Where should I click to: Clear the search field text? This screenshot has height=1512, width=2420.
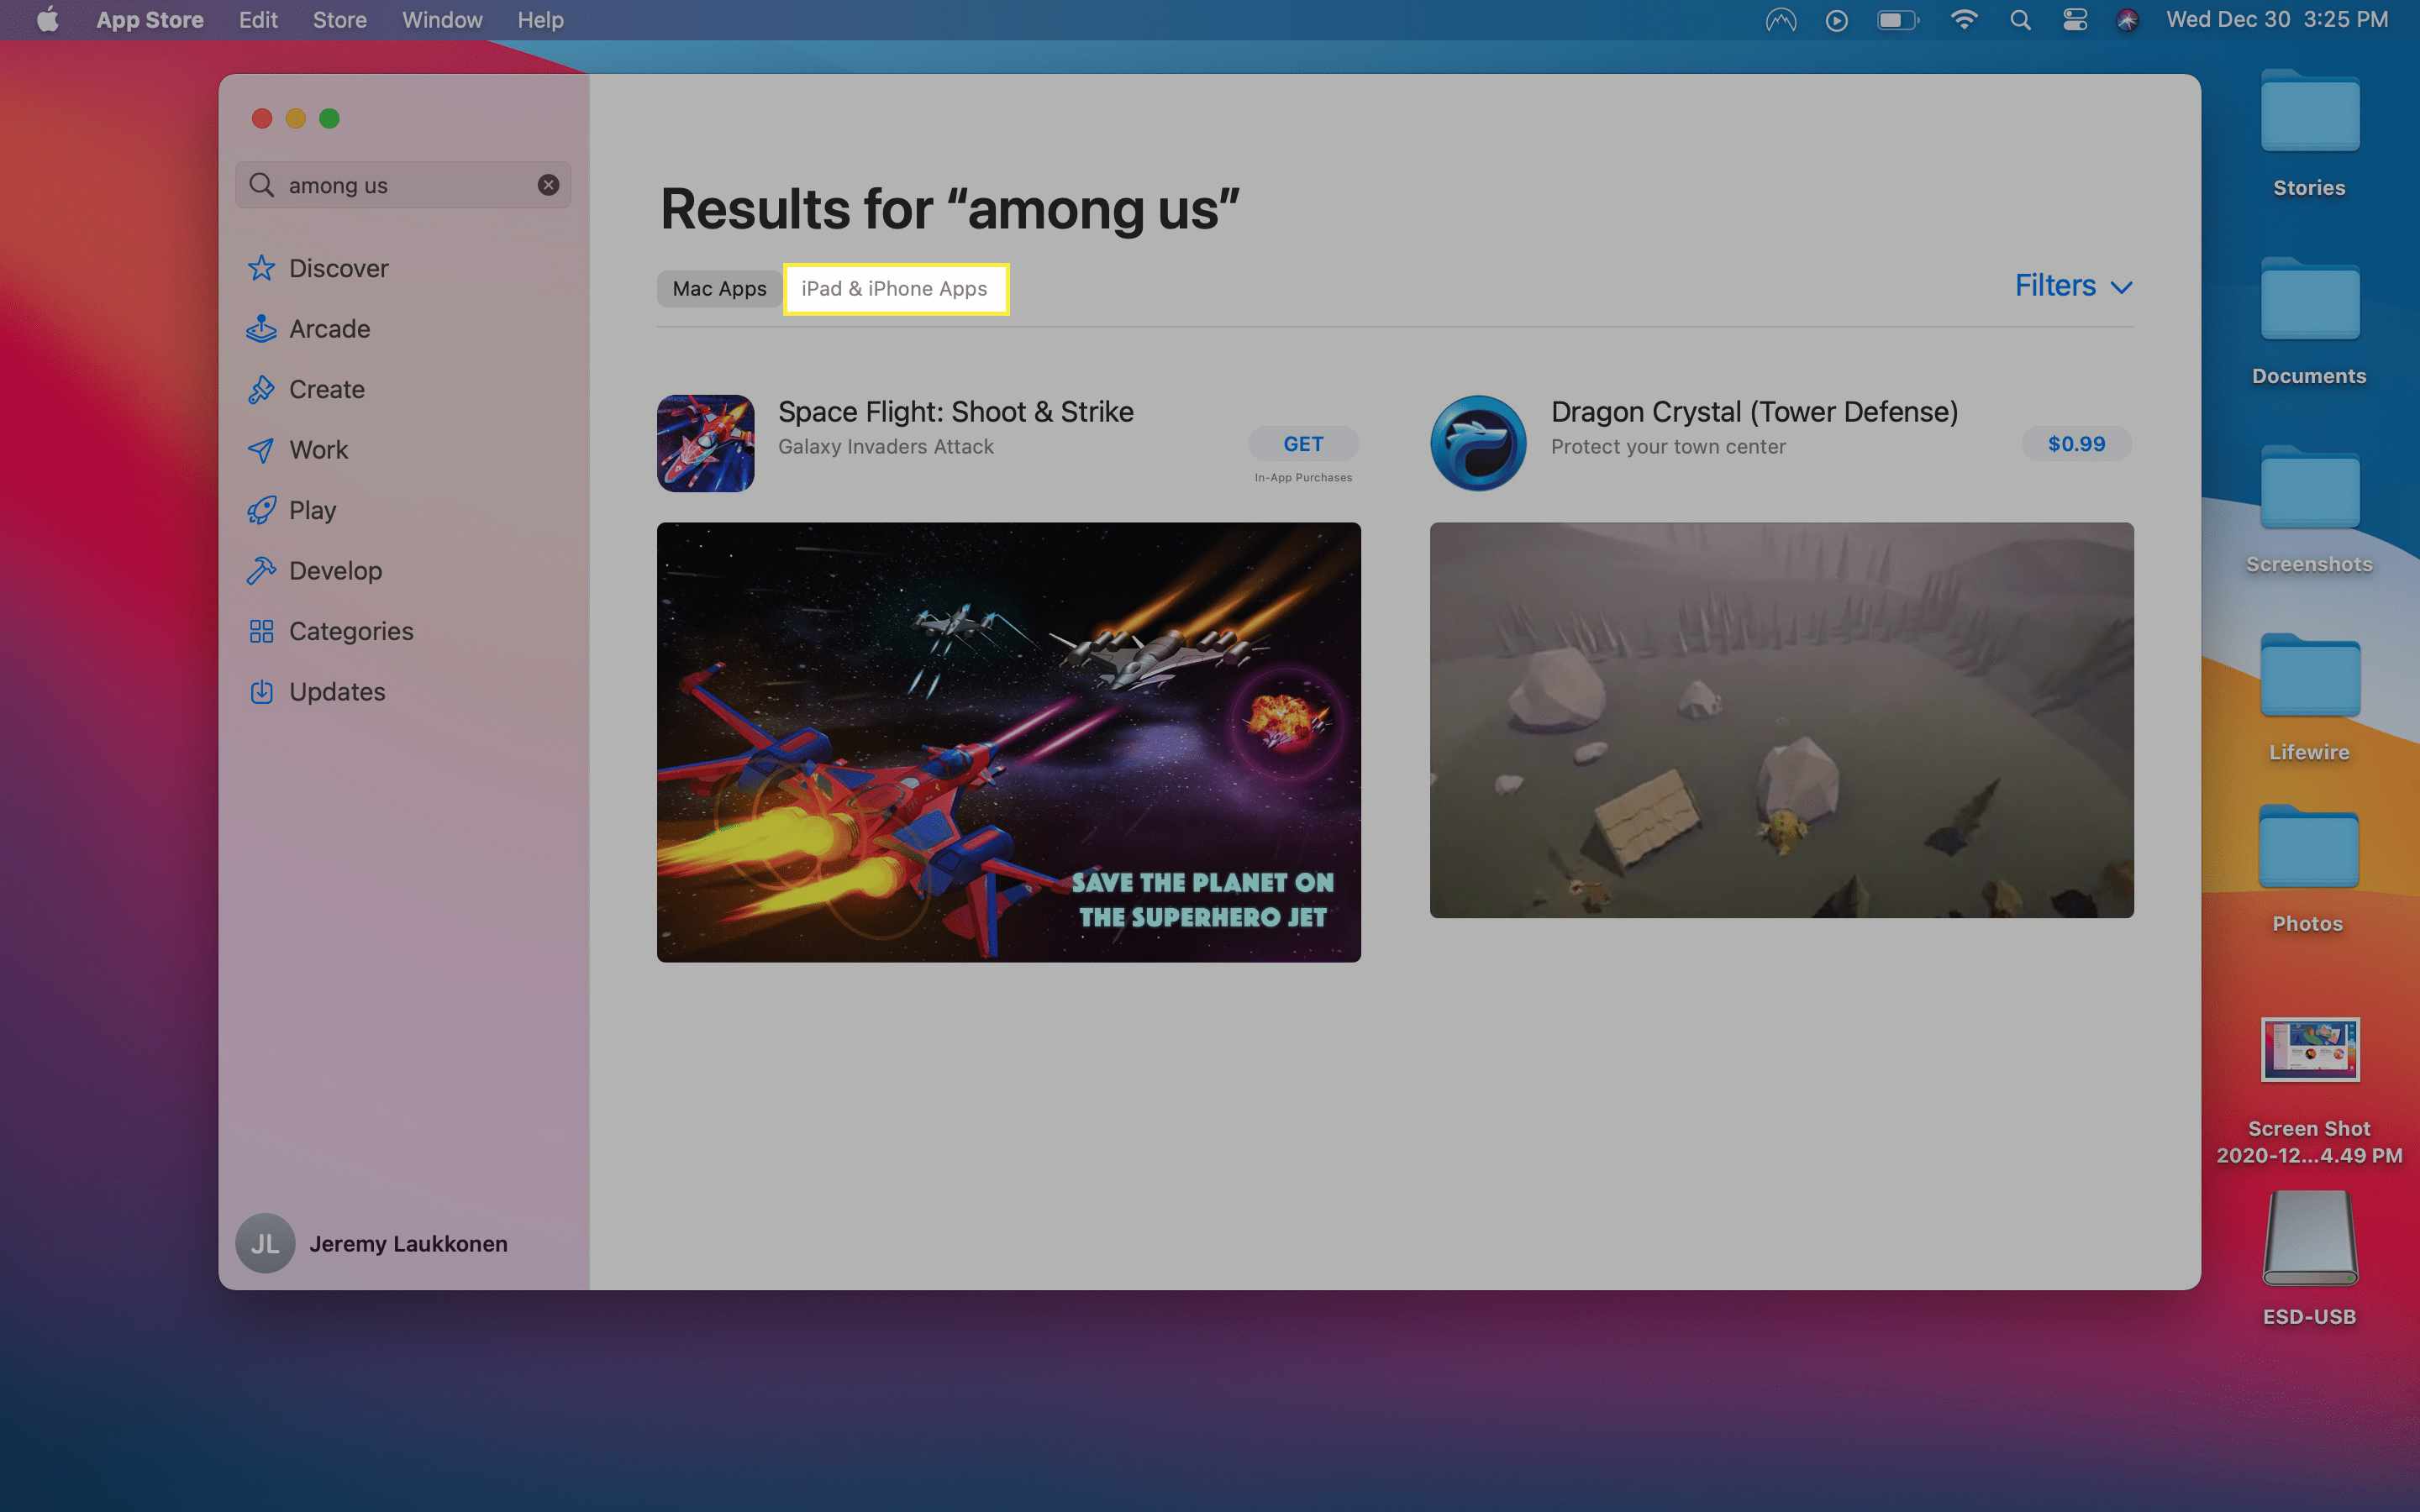(548, 185)
